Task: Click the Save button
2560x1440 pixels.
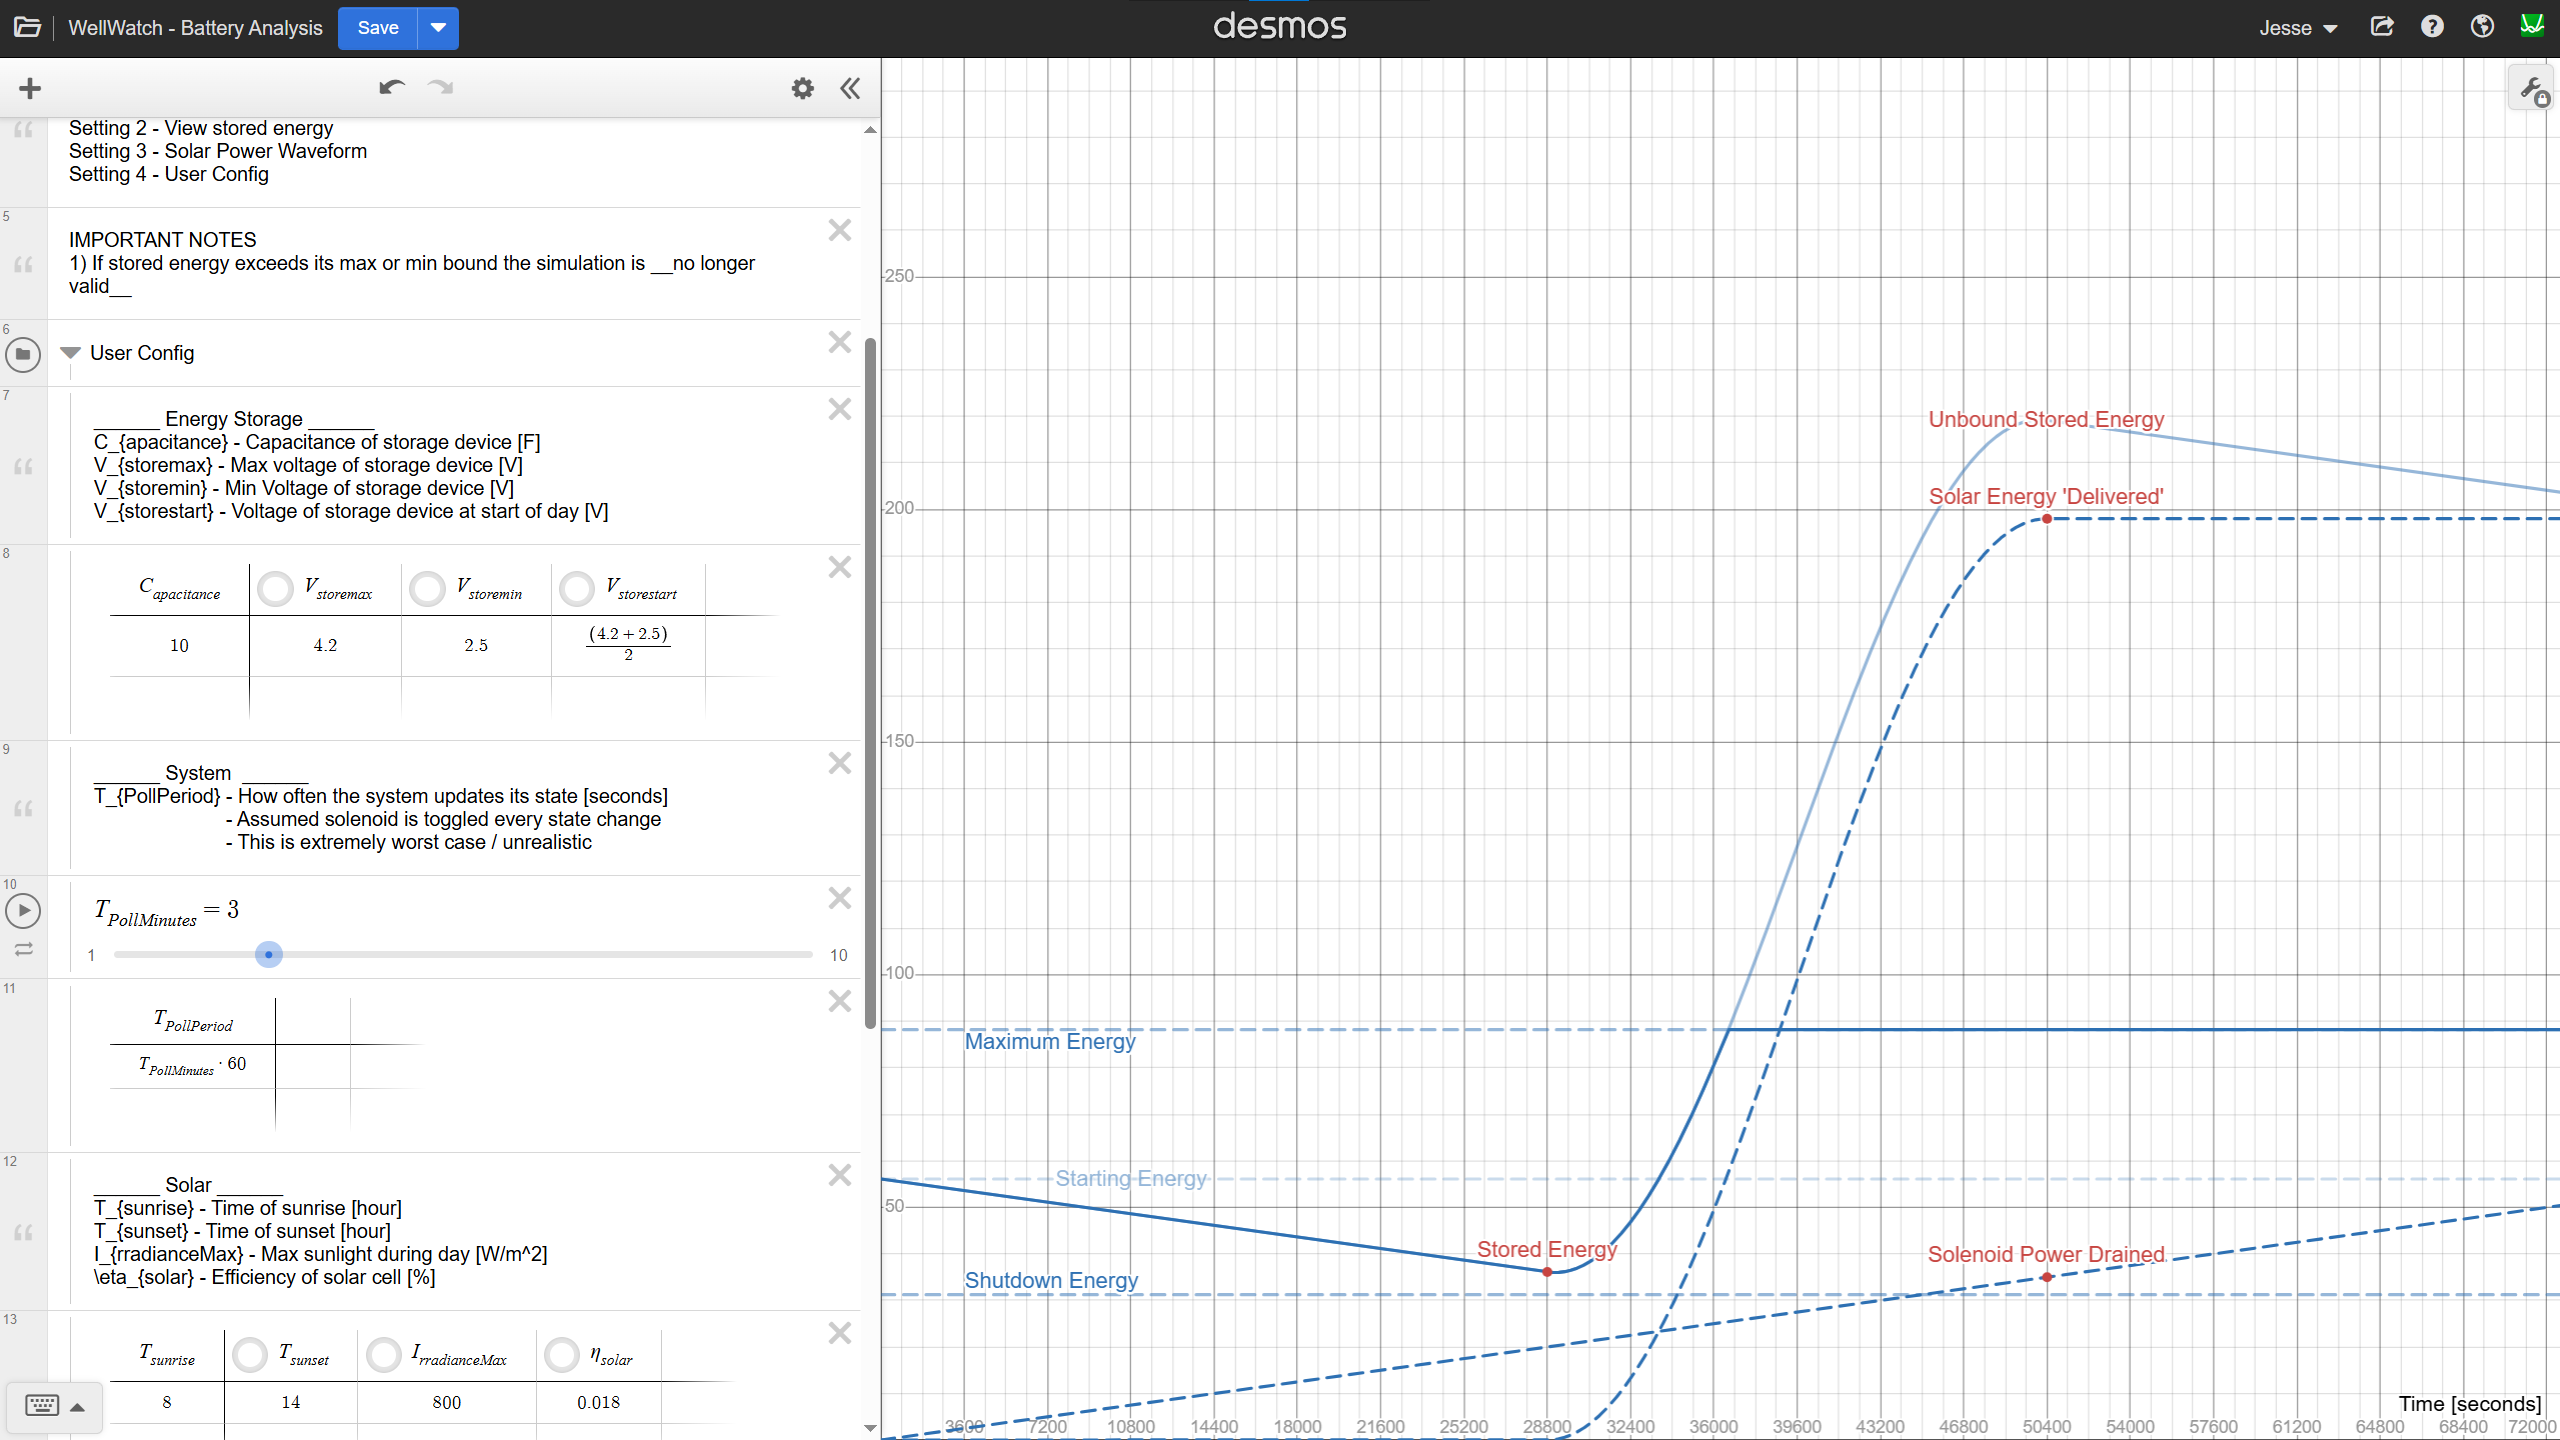Action: [x=378, y=28]
